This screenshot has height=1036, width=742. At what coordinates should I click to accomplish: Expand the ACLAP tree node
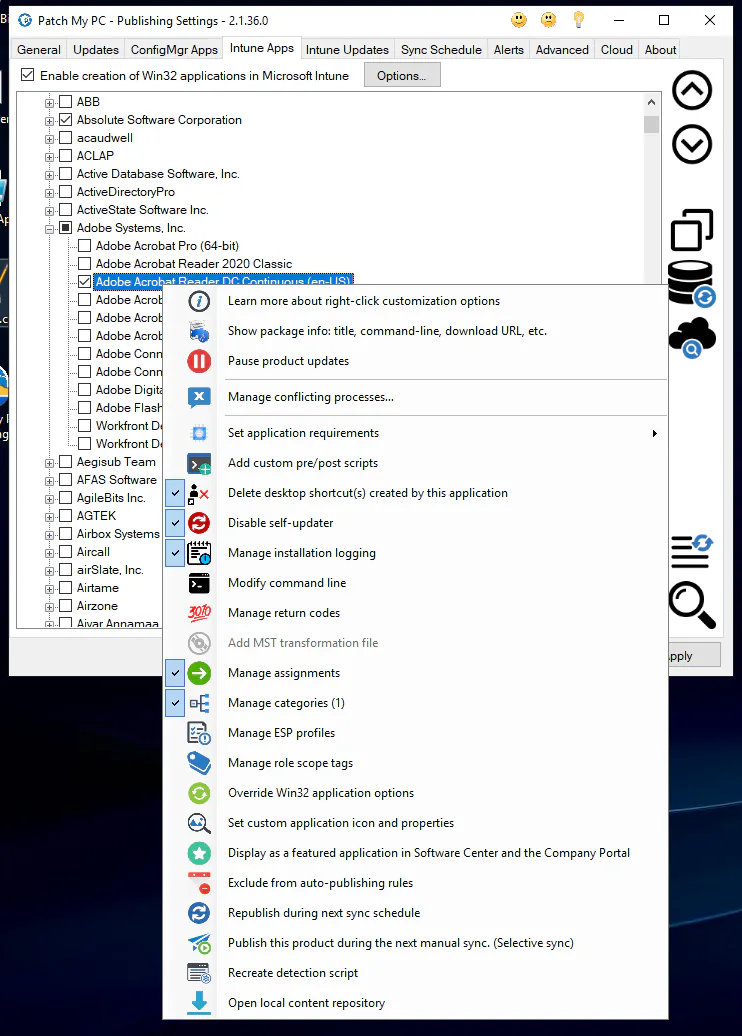pos(50,157)
